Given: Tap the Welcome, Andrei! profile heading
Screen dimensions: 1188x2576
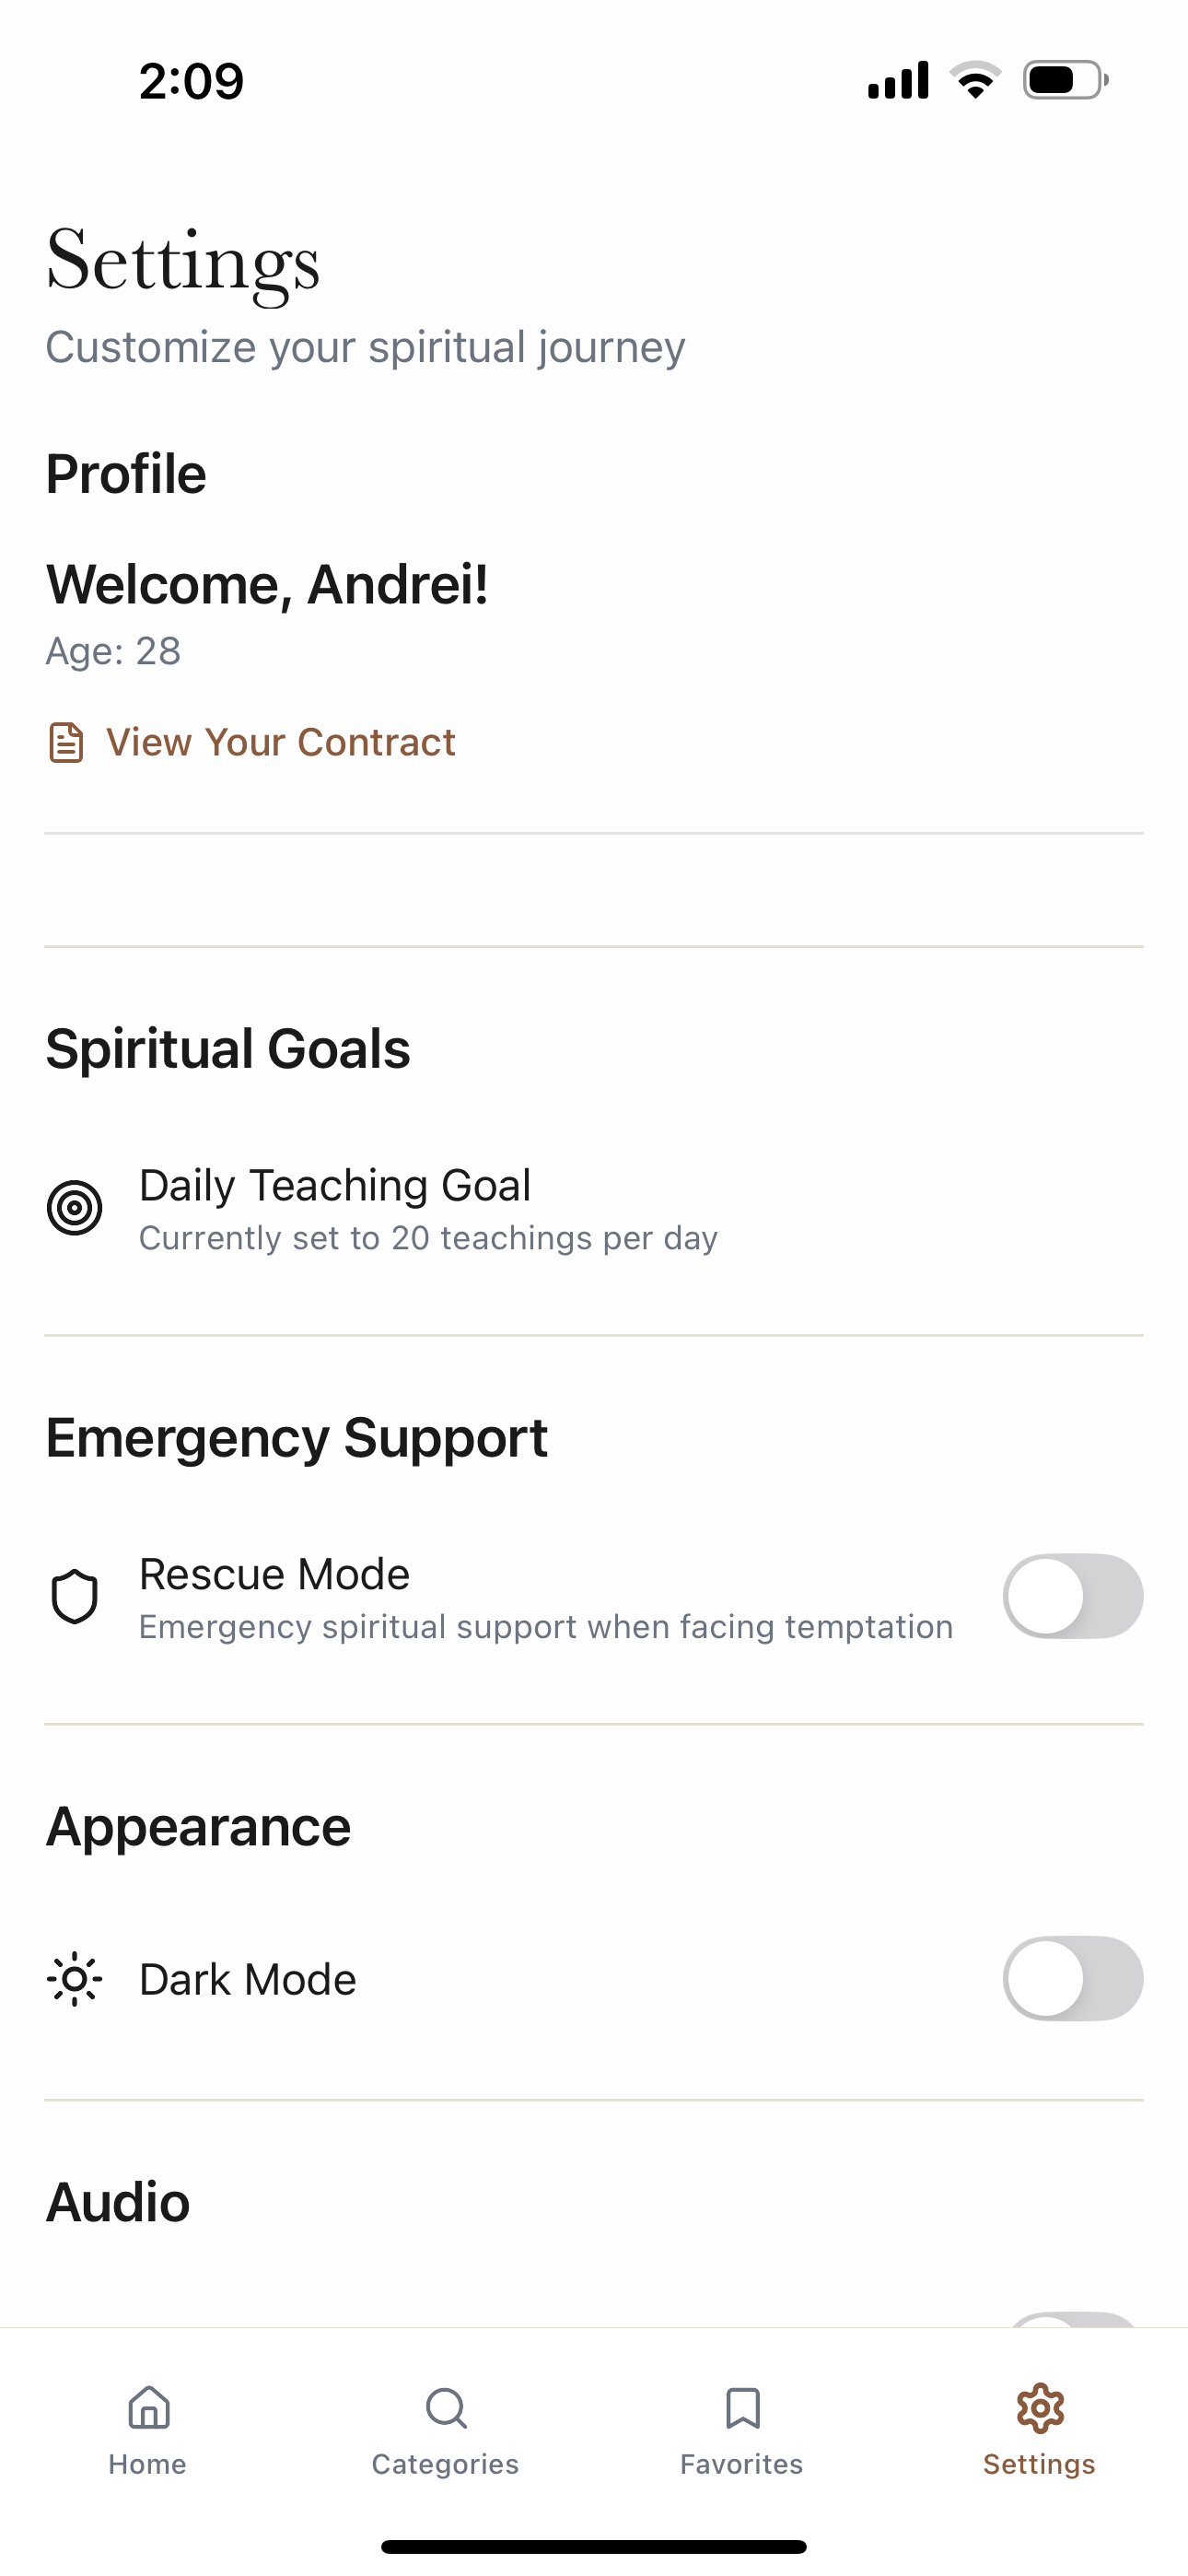Looking at the screenshot, I should point(267,584).
